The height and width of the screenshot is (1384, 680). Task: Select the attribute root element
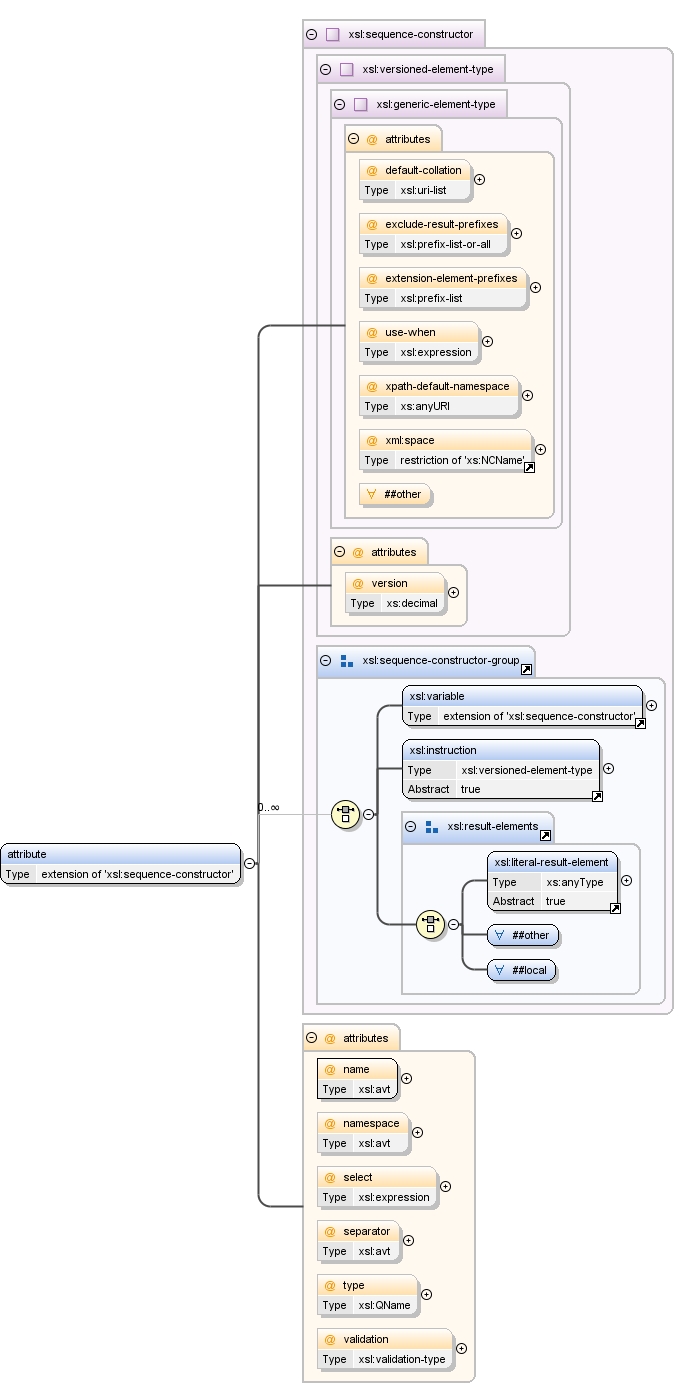coord(121,864)
